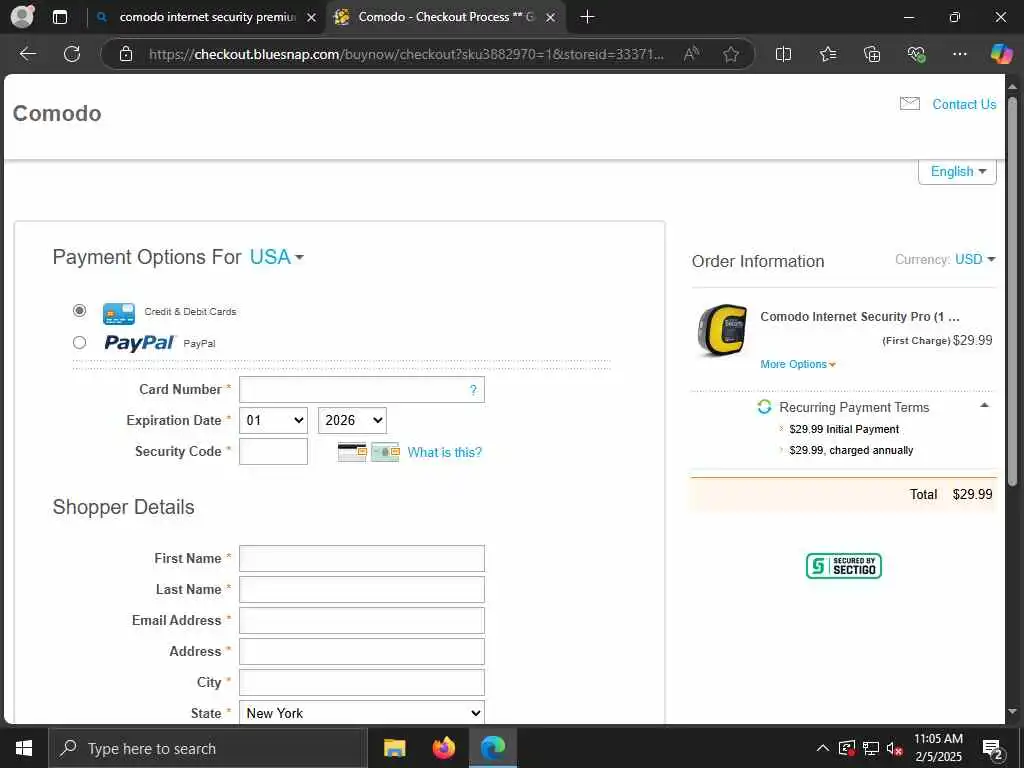This screenshot has width=1024, height=768.
Task: Click in the Email Address field
Action: (362, 620)
